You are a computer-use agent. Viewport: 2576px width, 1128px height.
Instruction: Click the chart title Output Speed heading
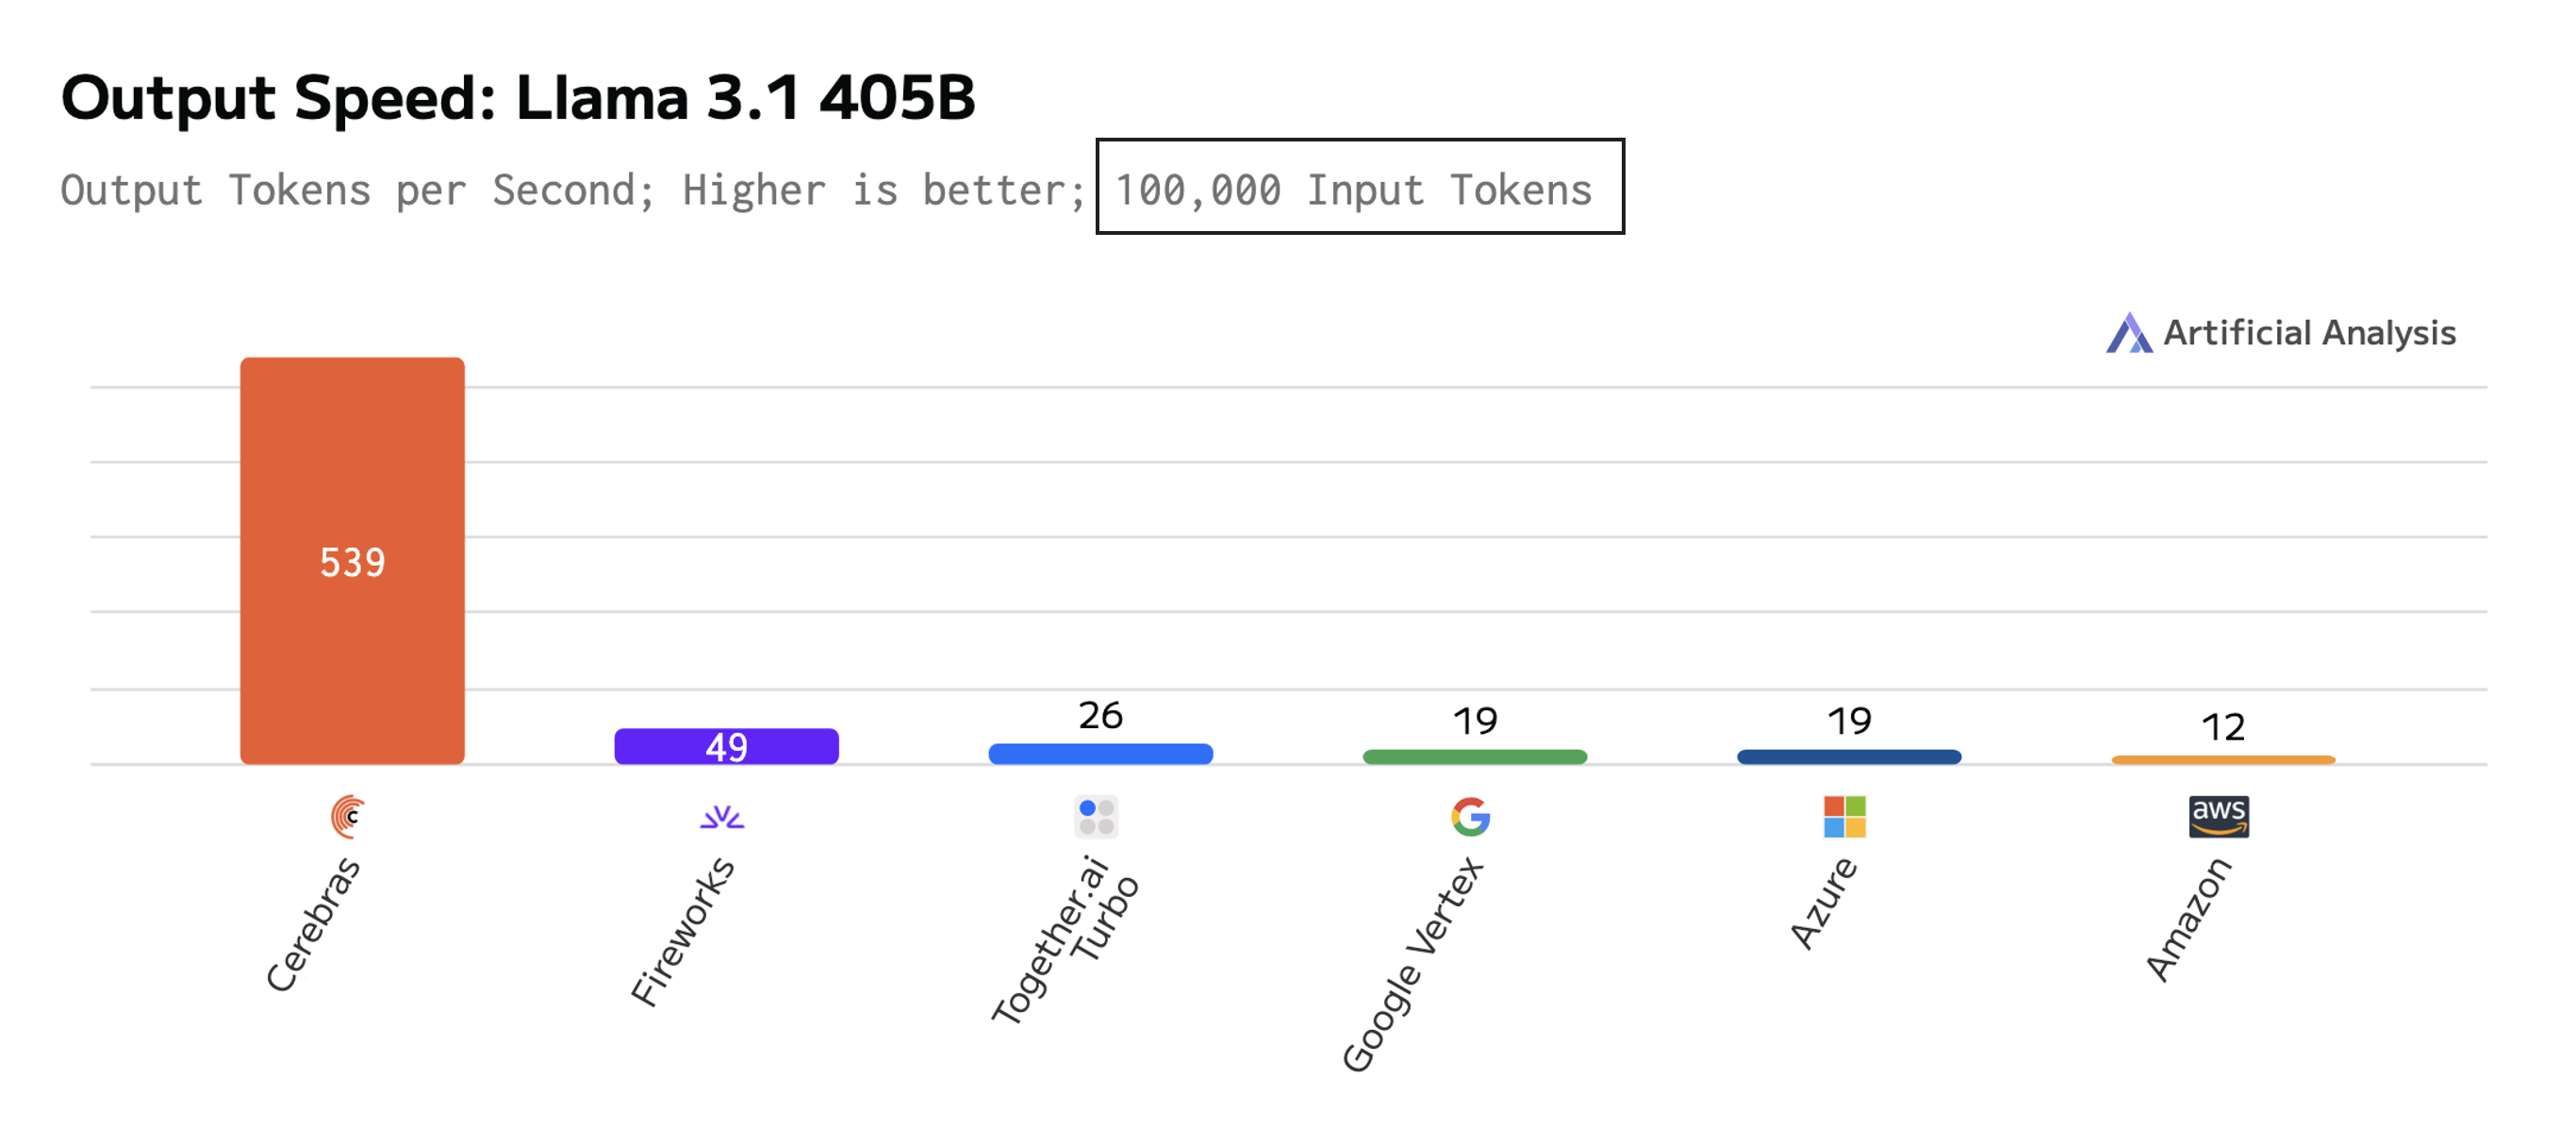tap(517, 98)
